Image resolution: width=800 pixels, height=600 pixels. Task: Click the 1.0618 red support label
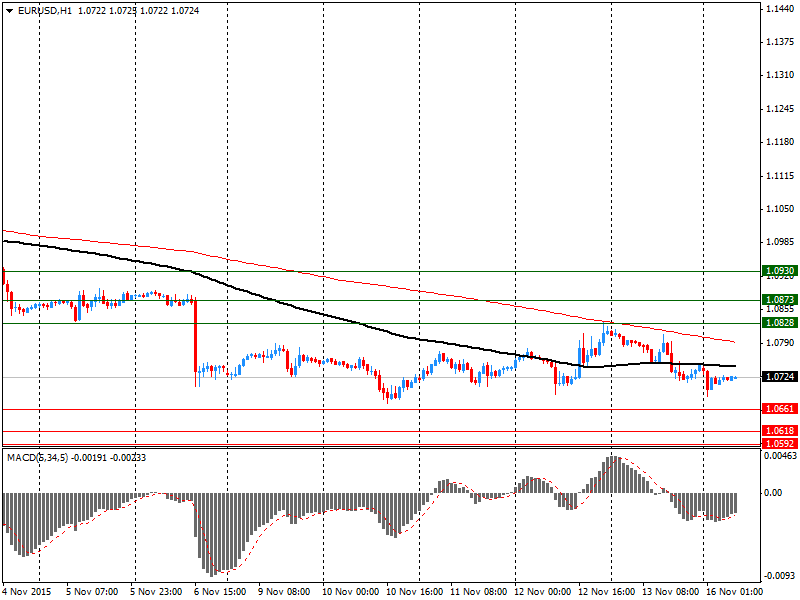[x=780, y=431]
